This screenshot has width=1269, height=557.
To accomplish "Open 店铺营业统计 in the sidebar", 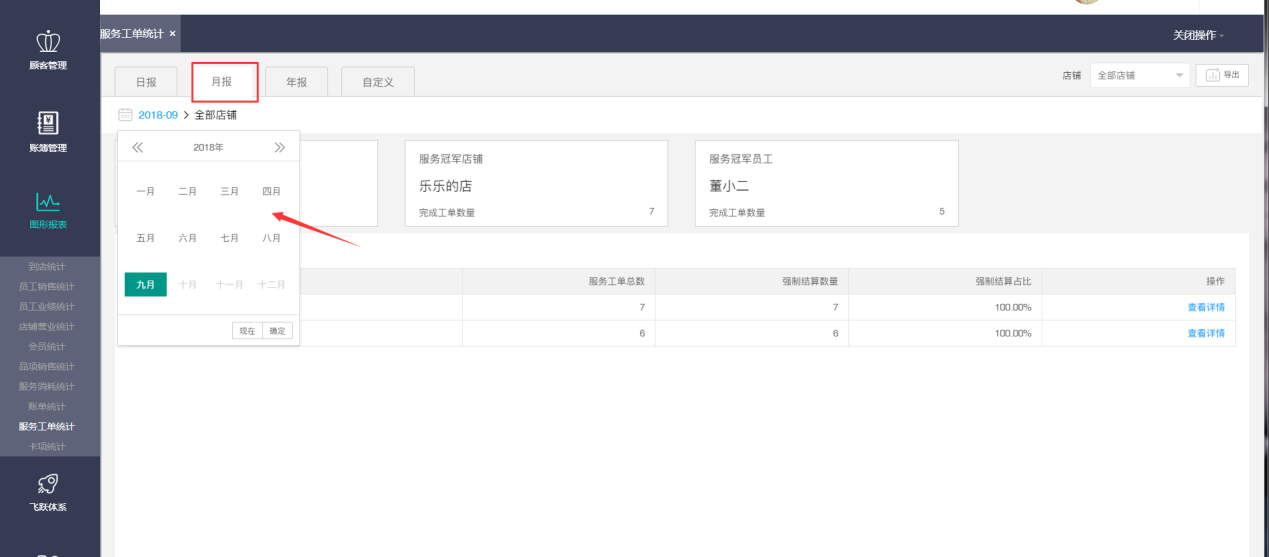I will tap(47, 326).
